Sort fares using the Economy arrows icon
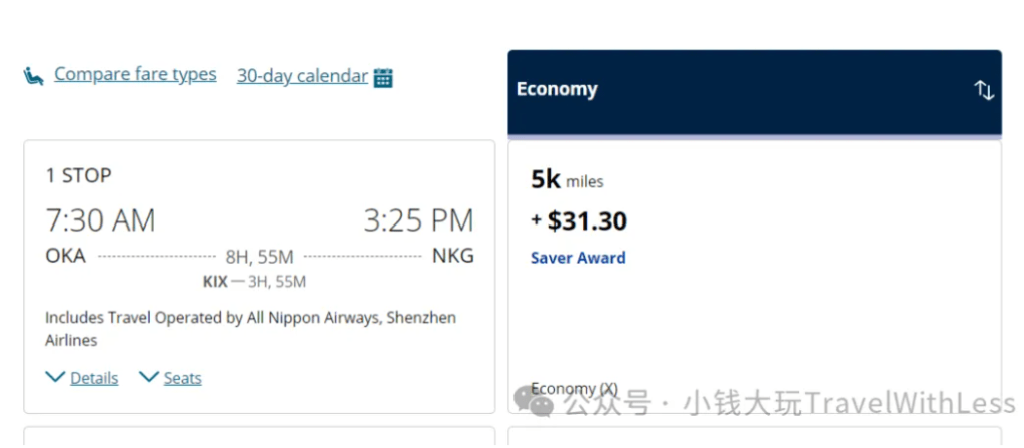The image size is (1024, 448). (x=984, y=90)
